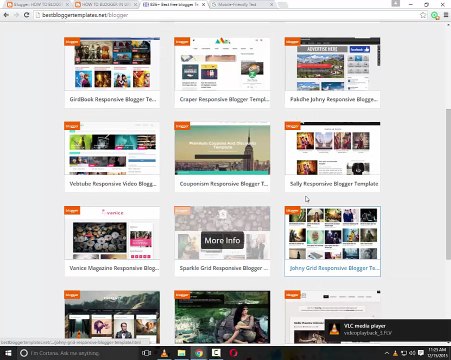Open a new browser tab
Viewport: 451px width, 360px height.
283,5
